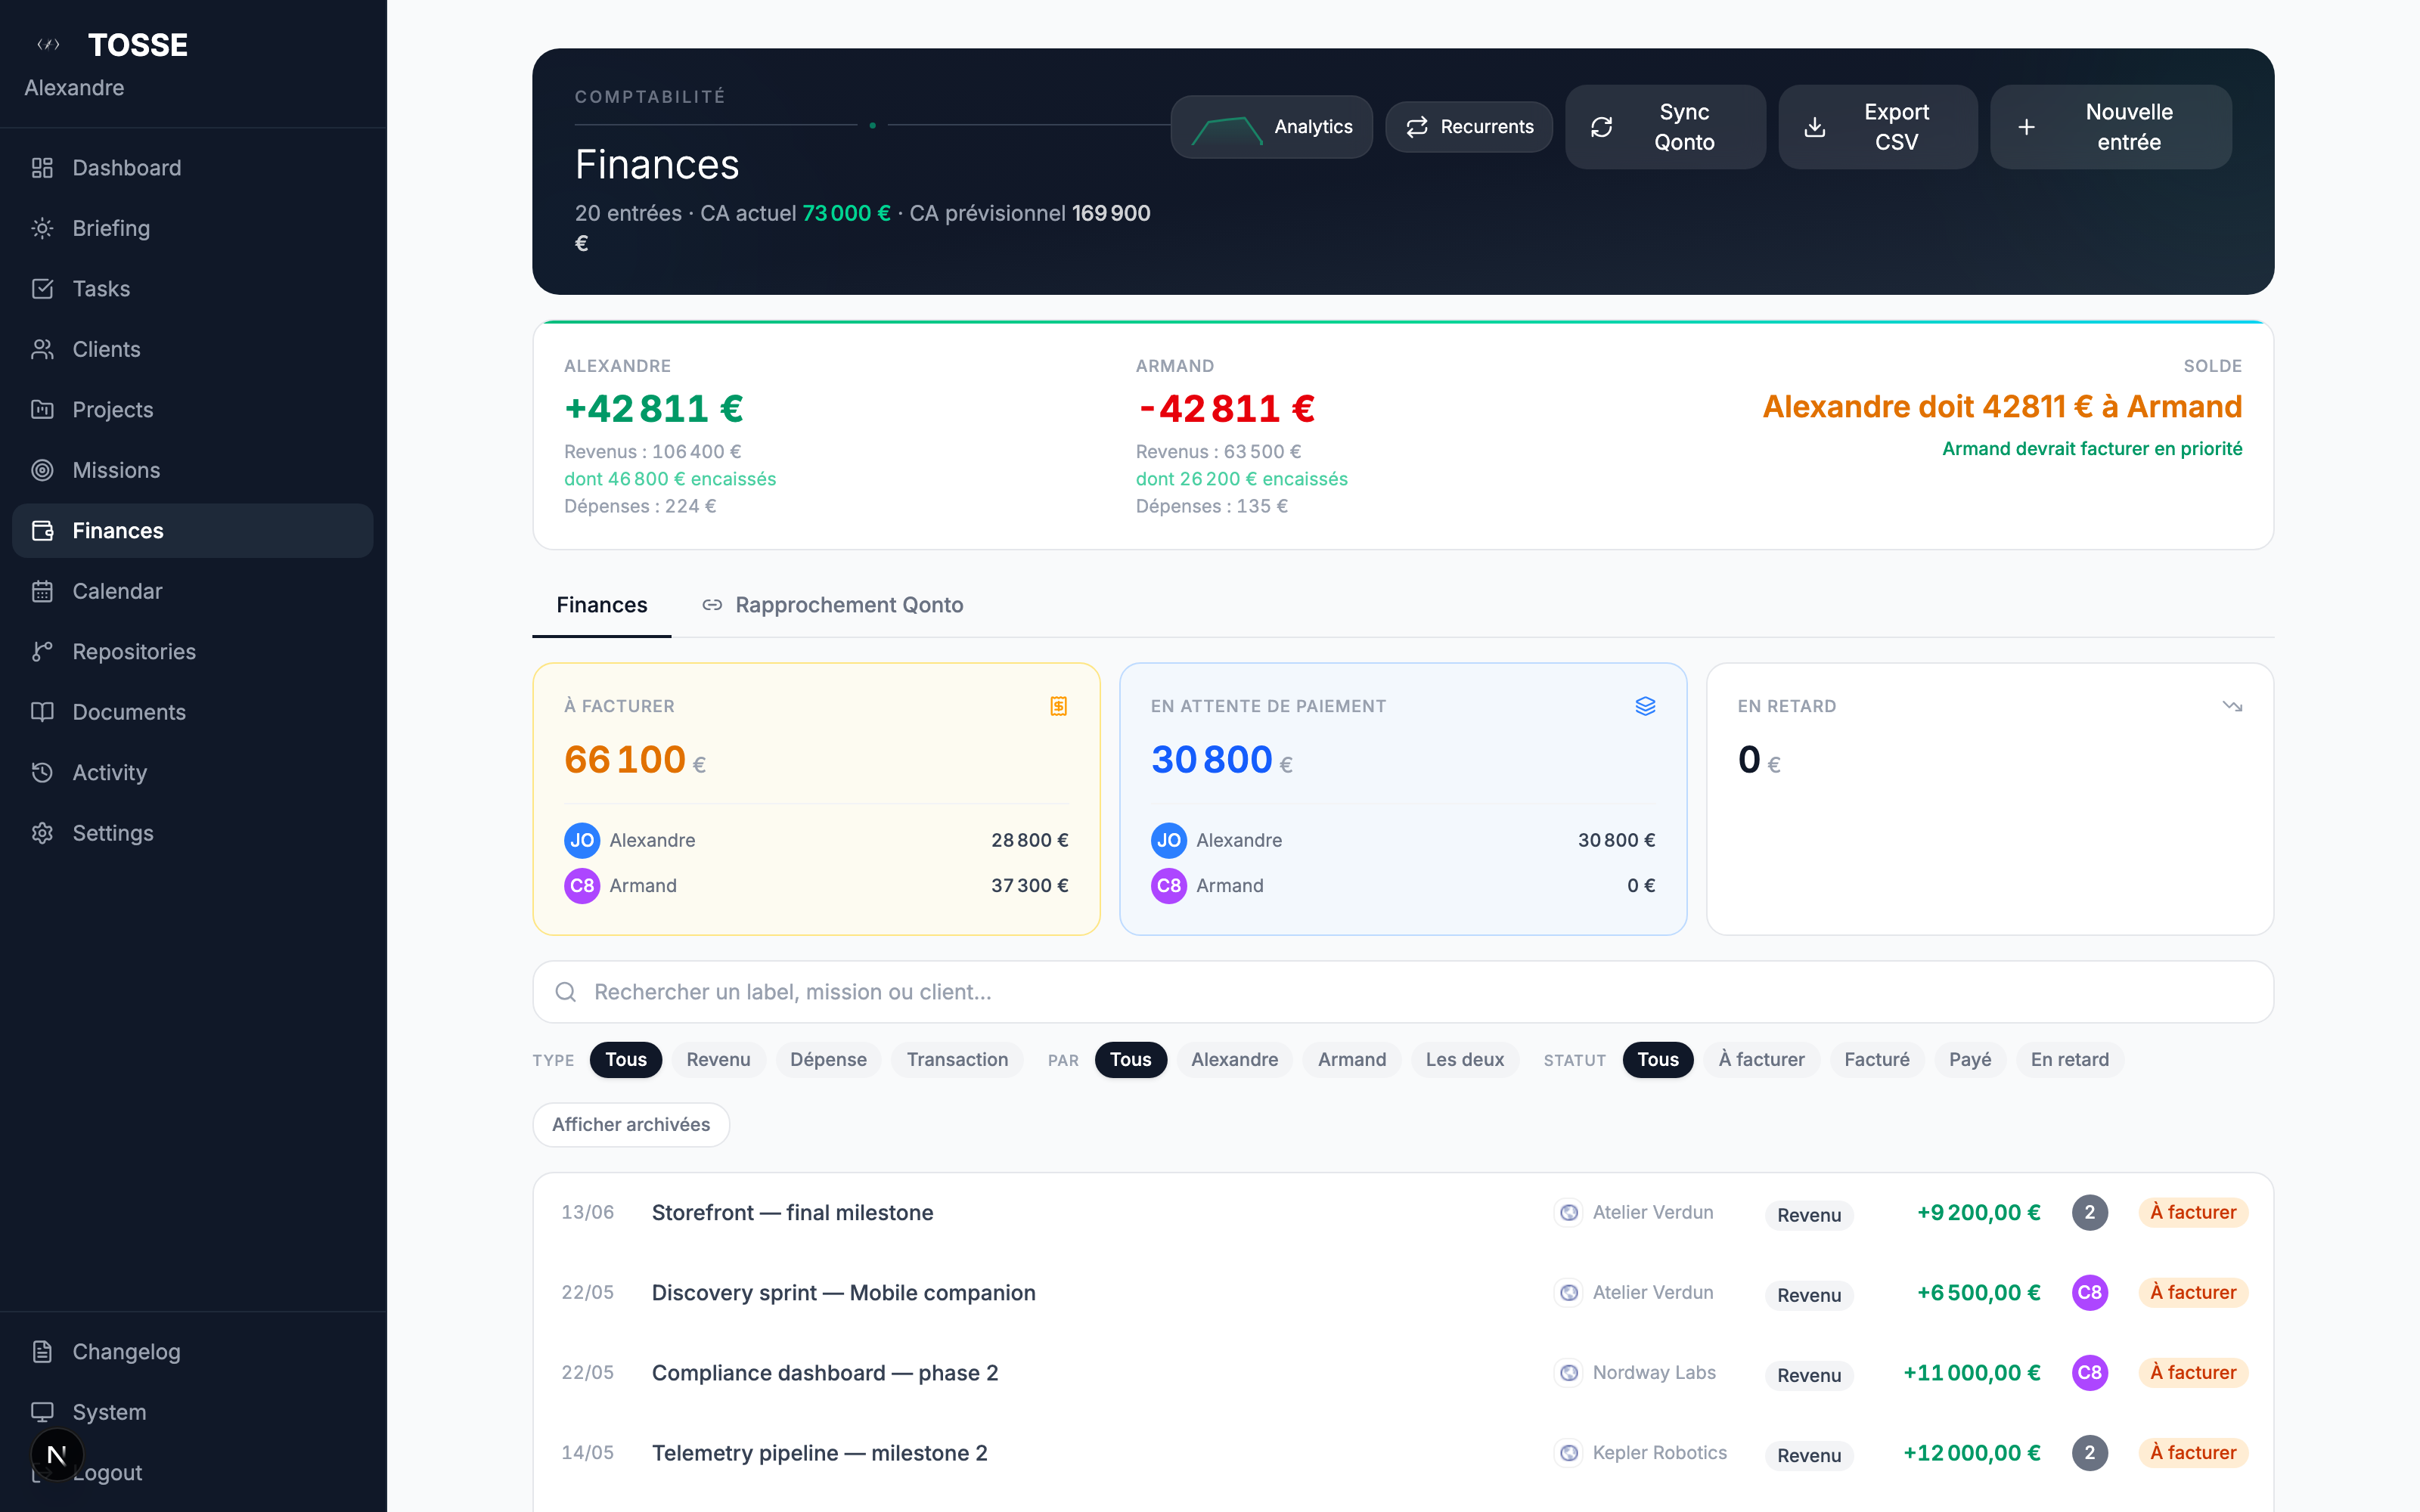Click the Logout link
The height and width of the screenshot is (1512, 2420).
click(107, 1472)
